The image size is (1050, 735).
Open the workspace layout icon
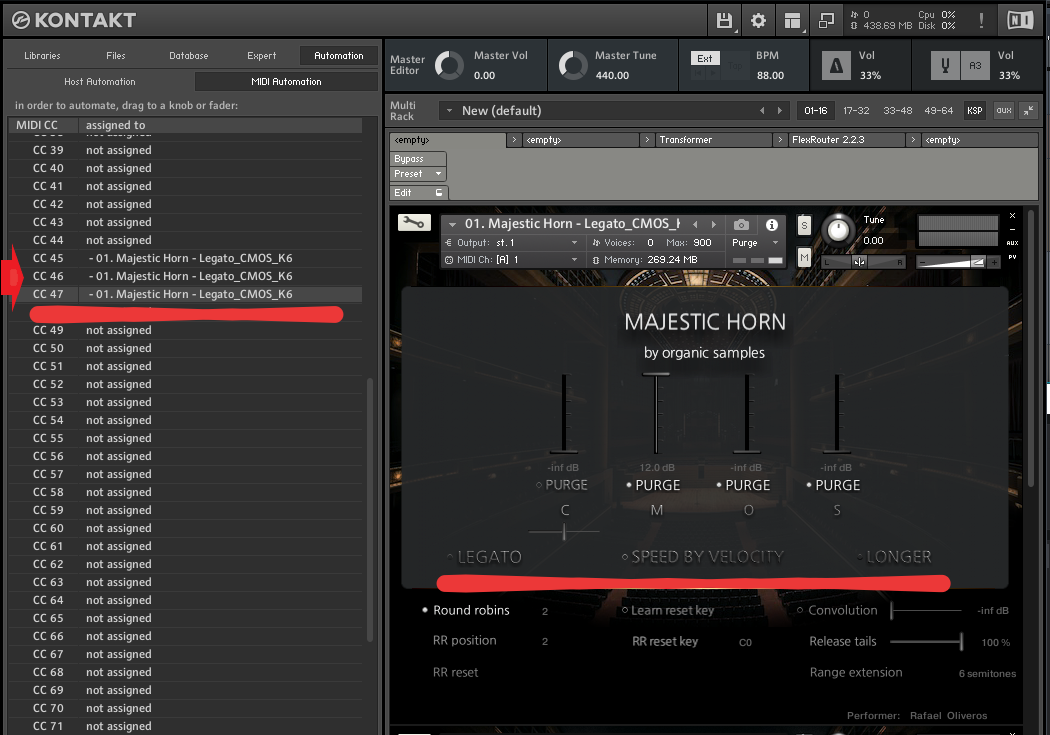pos(792,21)
